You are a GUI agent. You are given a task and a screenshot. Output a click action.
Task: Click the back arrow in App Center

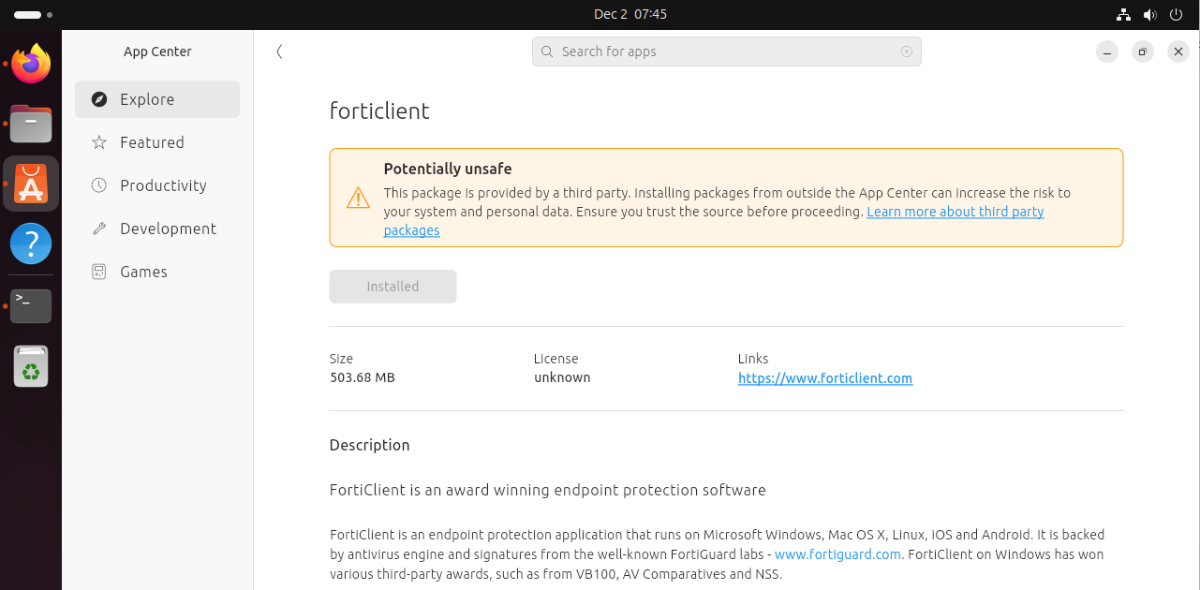(279, 52)
